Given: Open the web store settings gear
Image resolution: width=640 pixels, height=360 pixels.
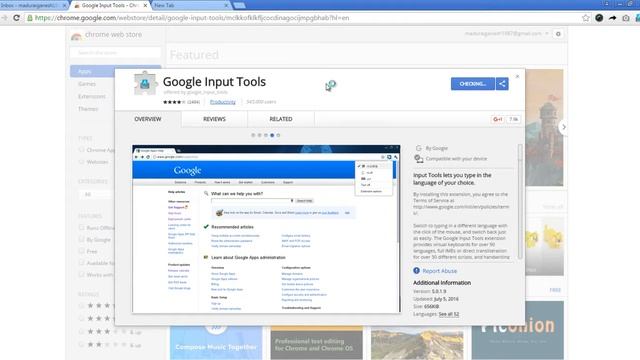Looking at the screenshot, I should click(x=558, y=34).
